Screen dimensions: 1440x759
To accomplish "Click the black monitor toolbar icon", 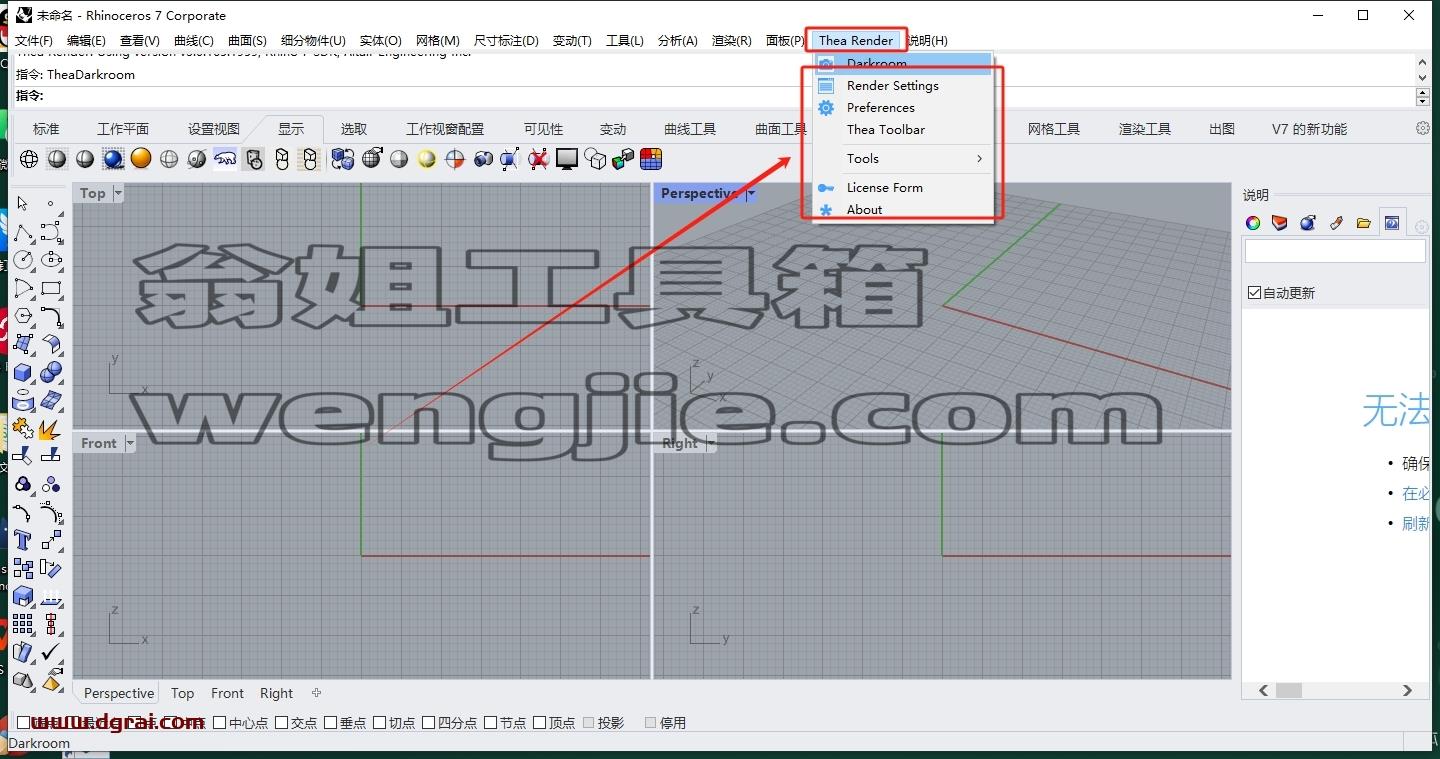I will pos(567,159).
